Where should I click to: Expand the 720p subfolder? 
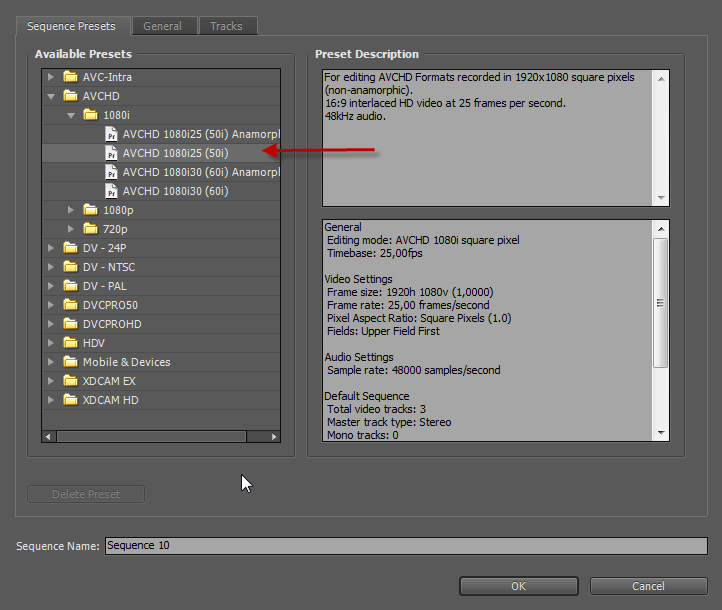71,229
